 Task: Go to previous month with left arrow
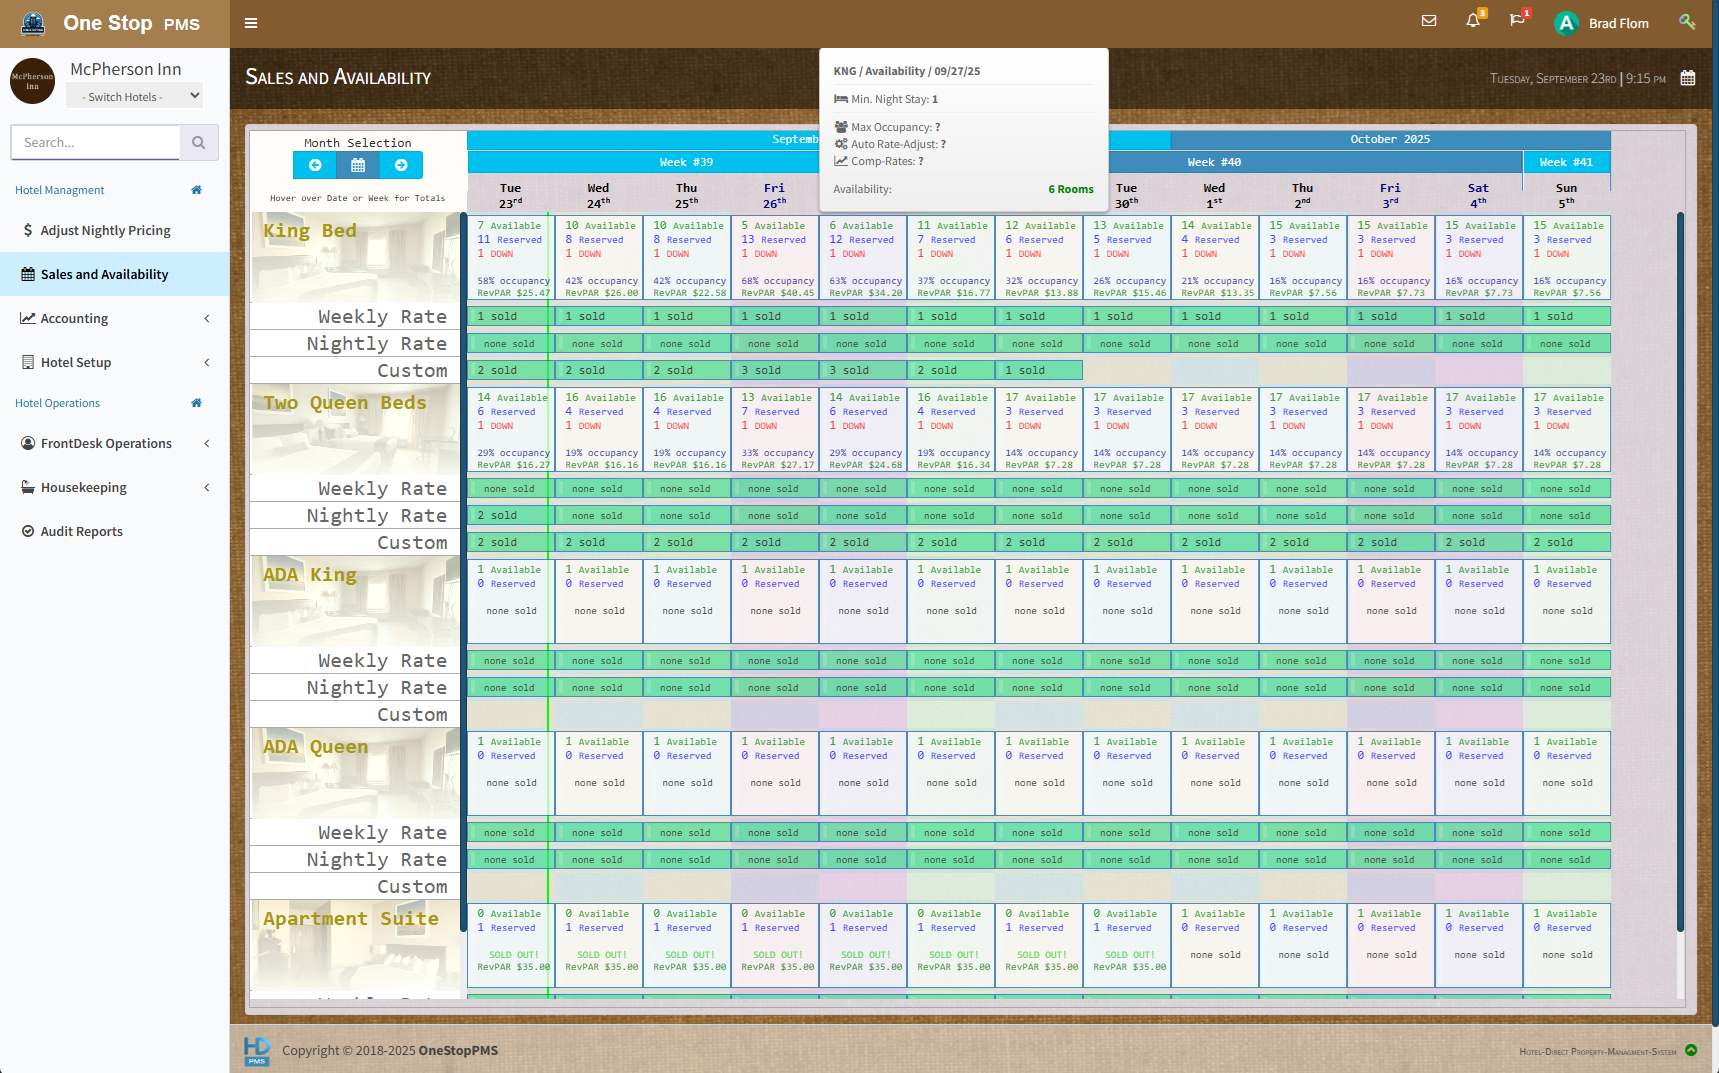[x=315, y=165]
